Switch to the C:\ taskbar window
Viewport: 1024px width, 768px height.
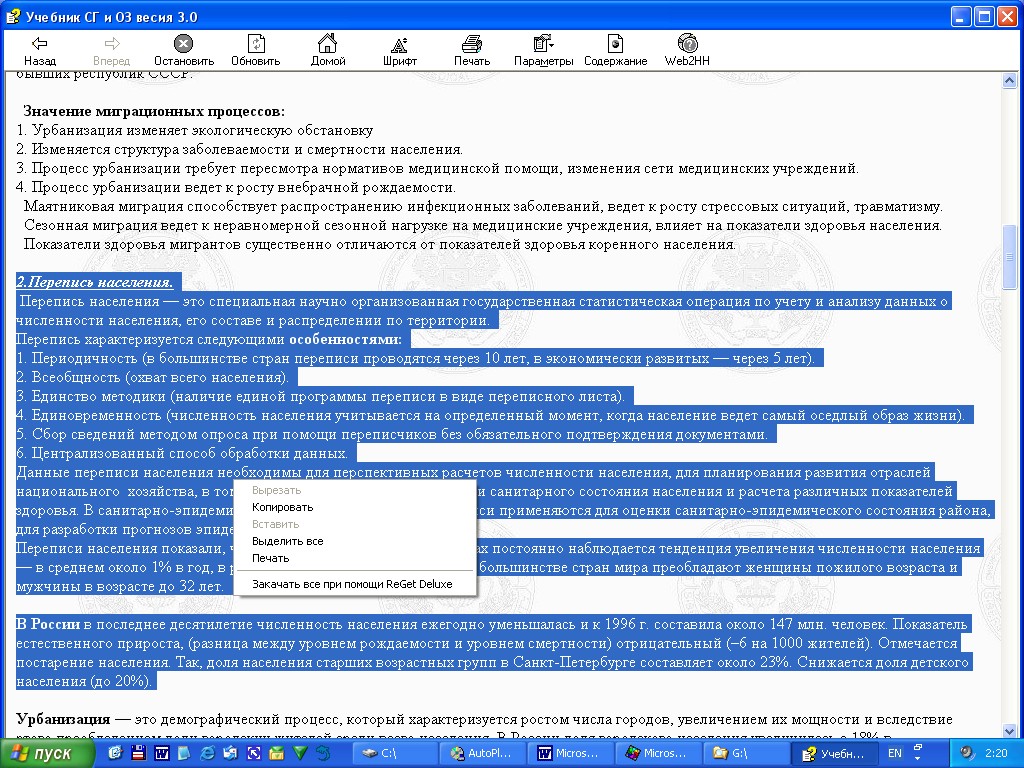(396, 754)
